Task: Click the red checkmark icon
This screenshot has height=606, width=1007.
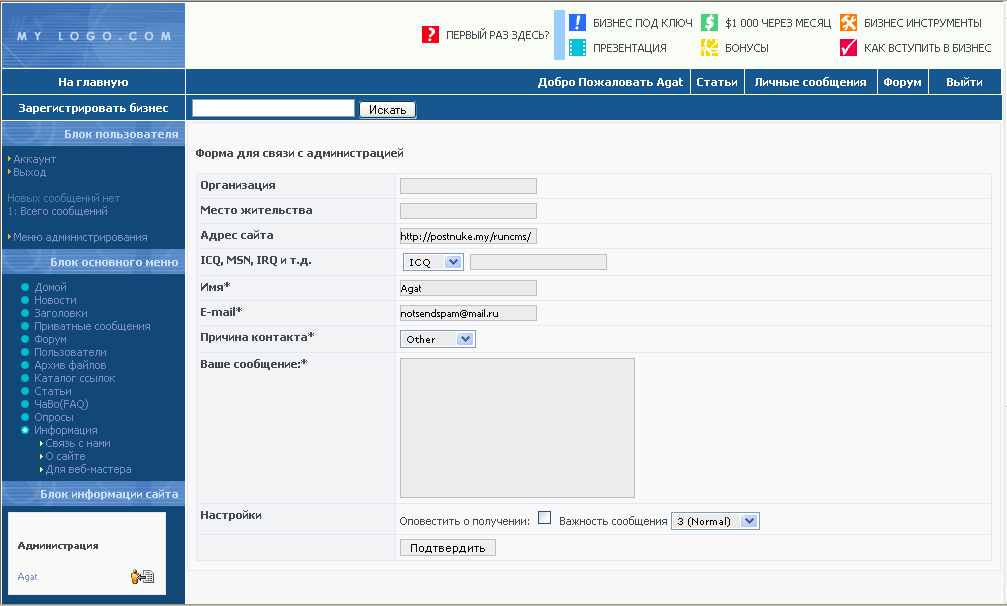Action: 848,48
